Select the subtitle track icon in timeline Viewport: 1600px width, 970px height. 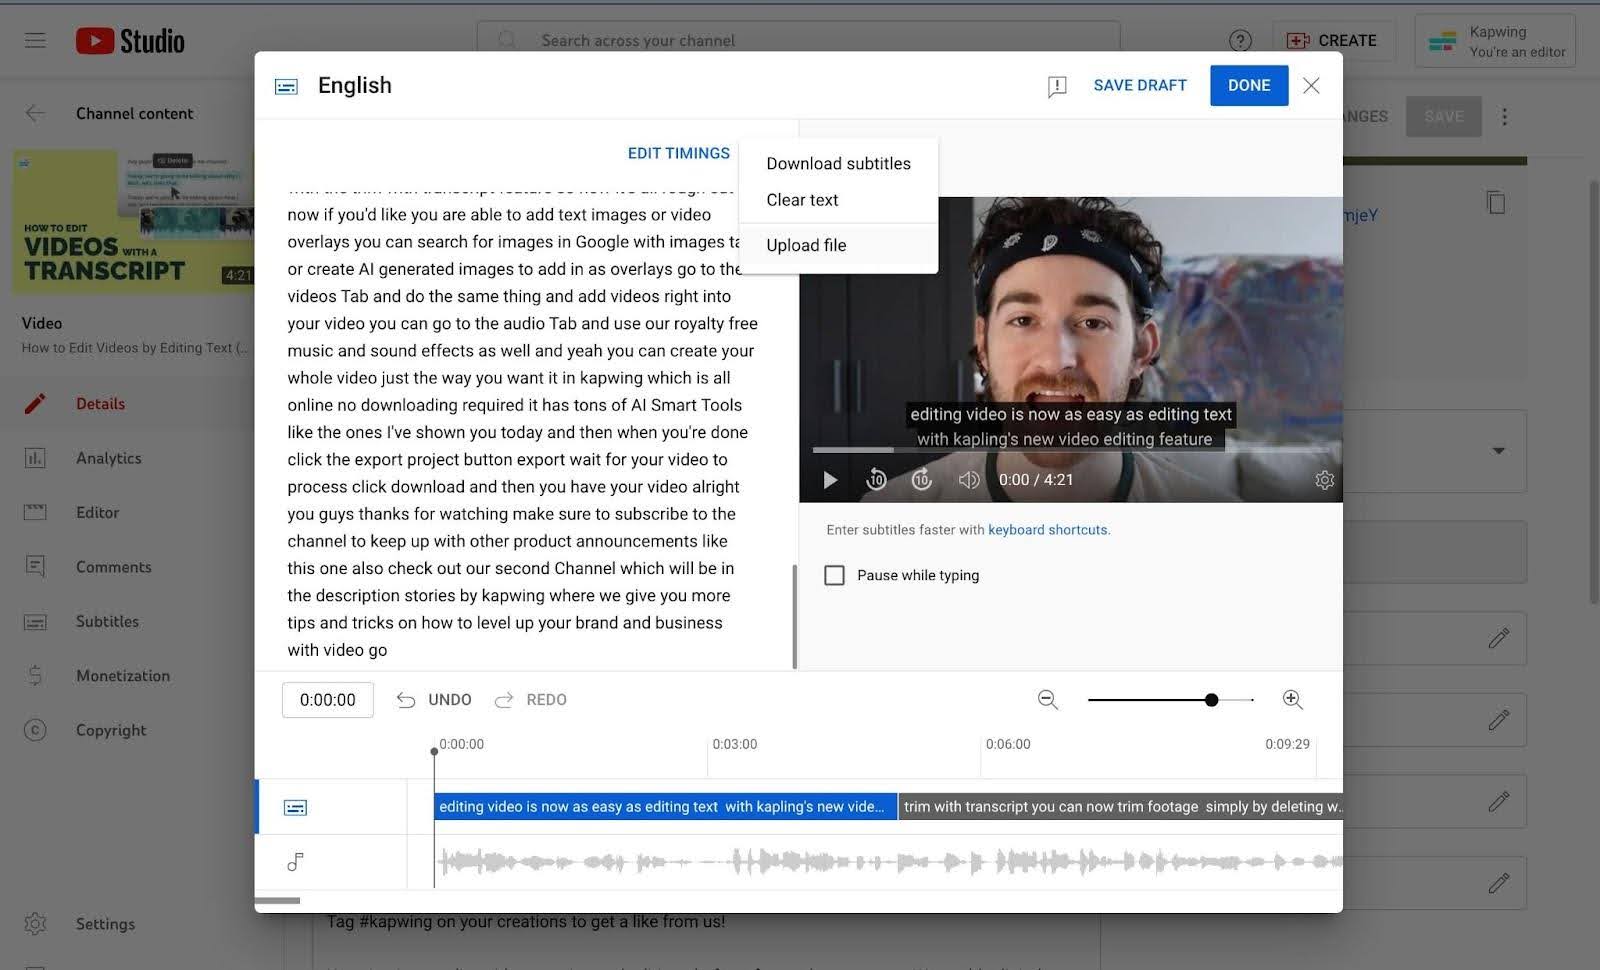pyautogui.click(x=295, y=807)
